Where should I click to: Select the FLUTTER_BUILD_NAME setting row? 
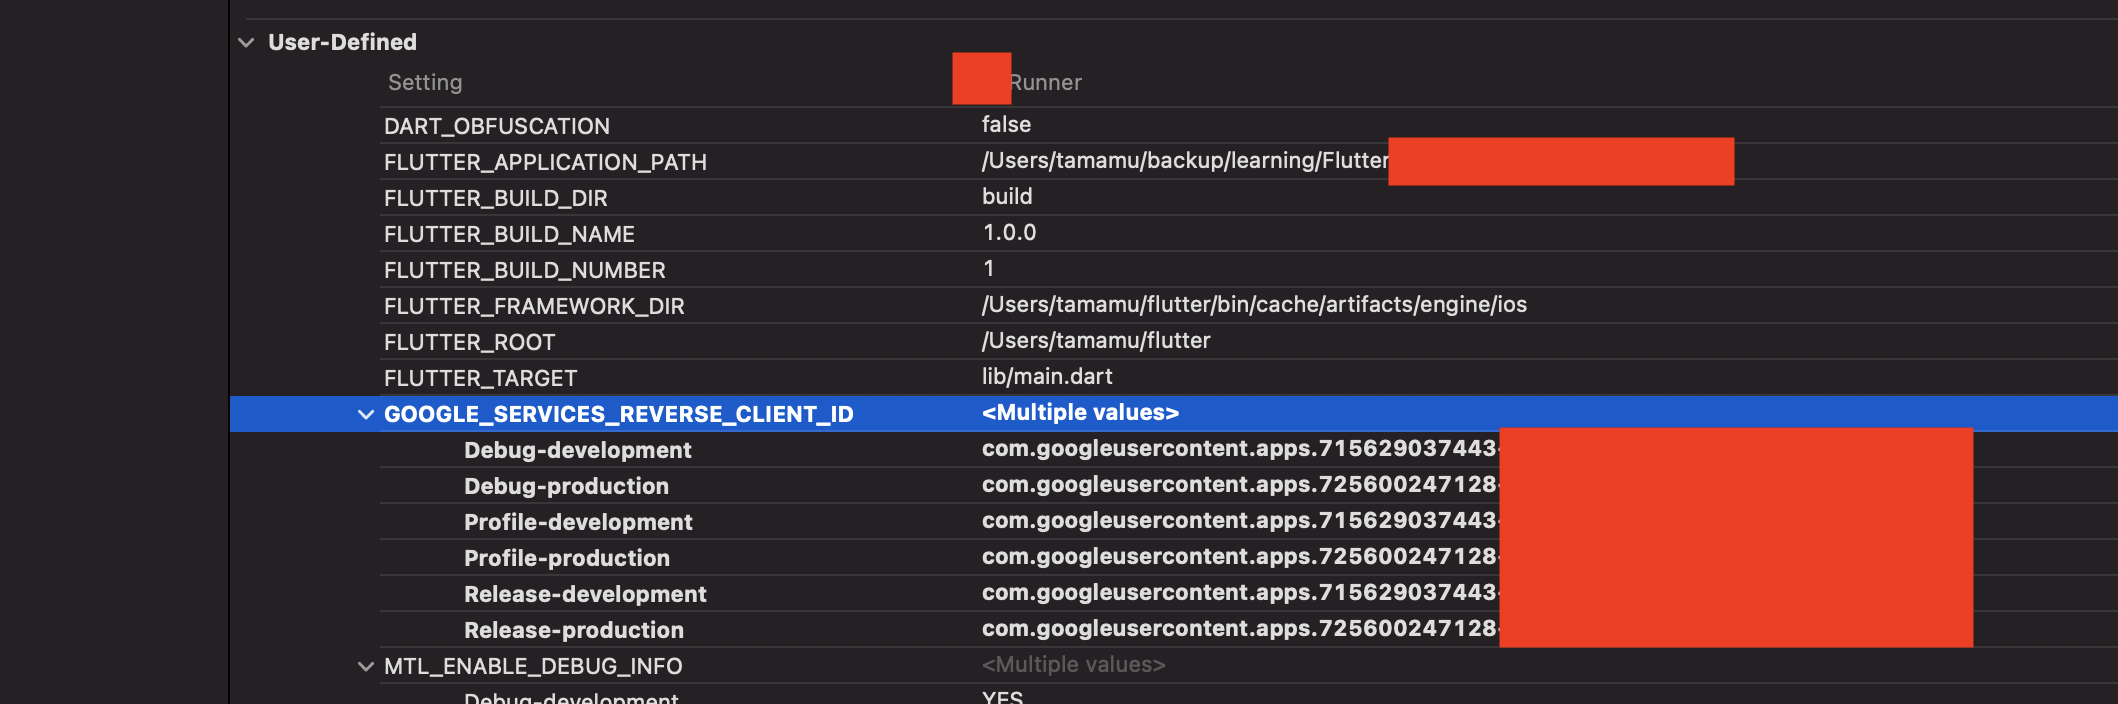[x=509, y=235]
